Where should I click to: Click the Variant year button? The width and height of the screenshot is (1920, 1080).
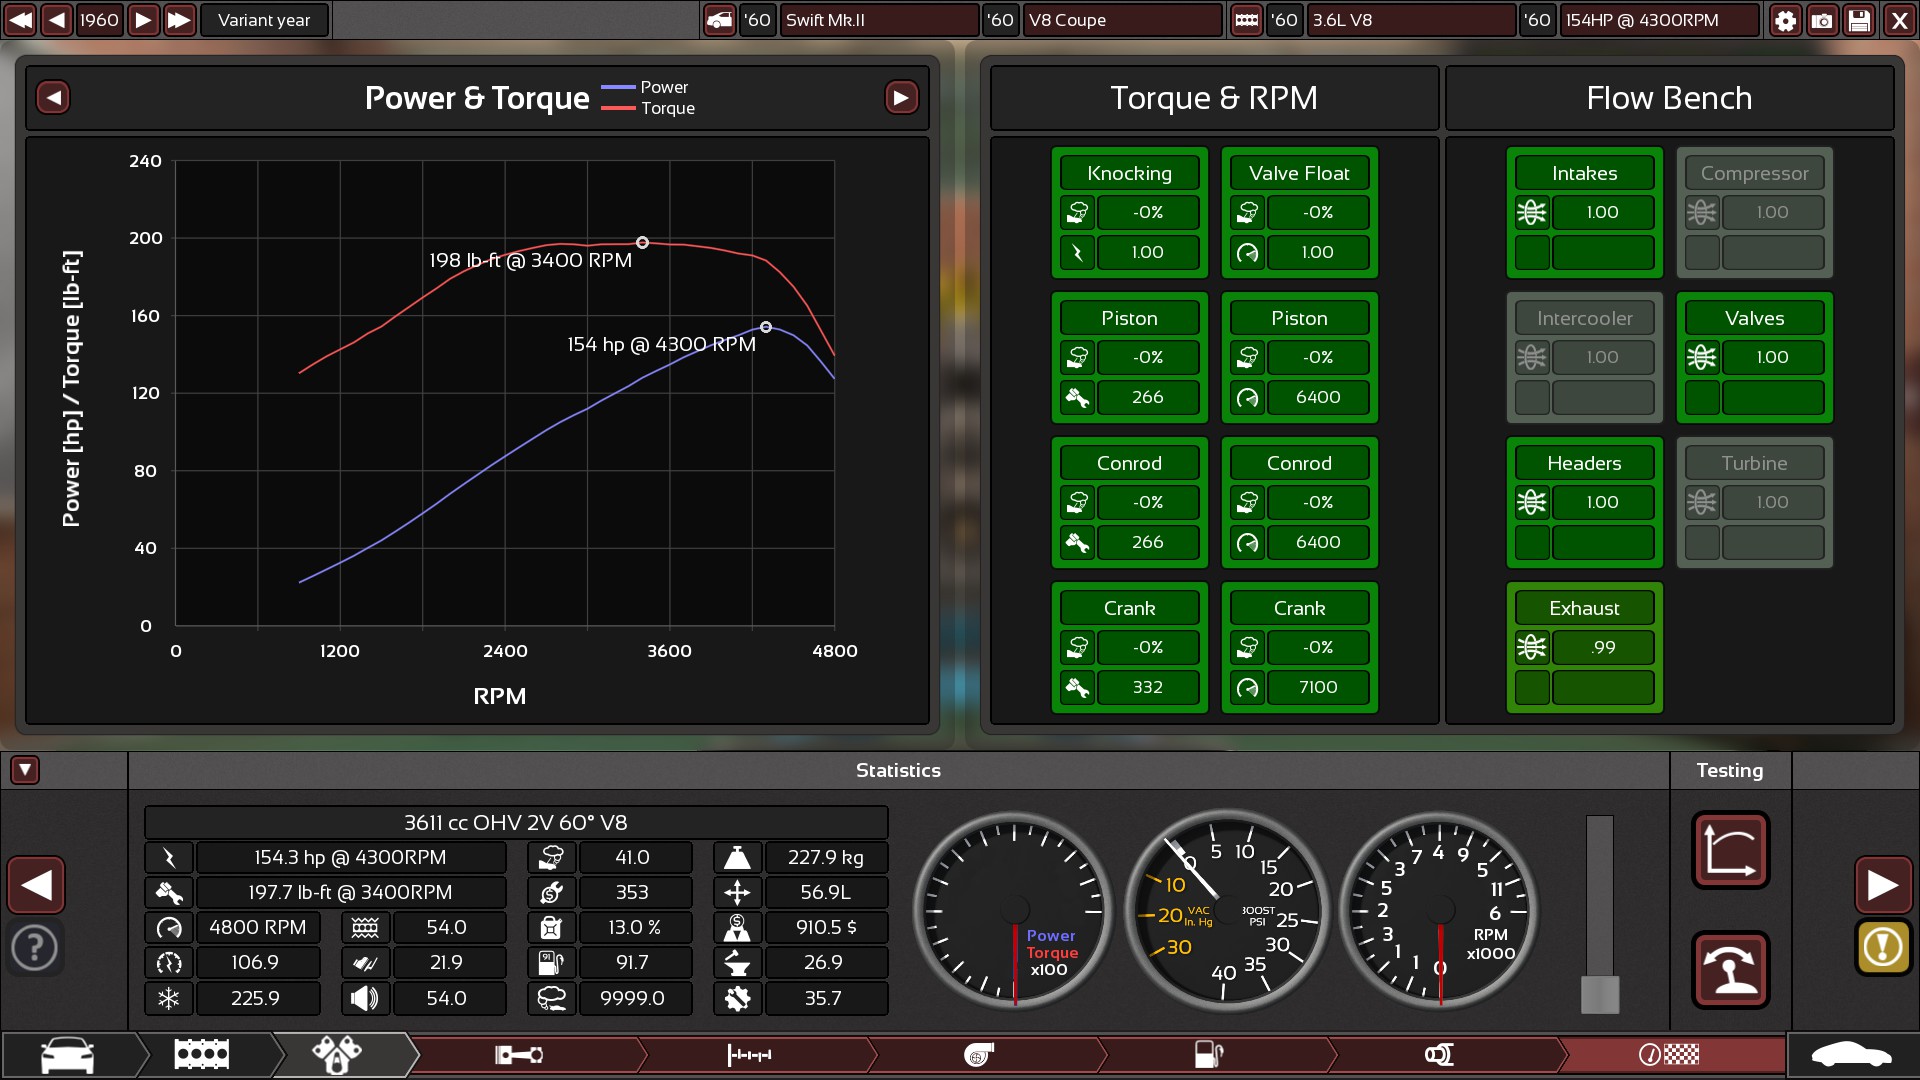click(264, 20)
